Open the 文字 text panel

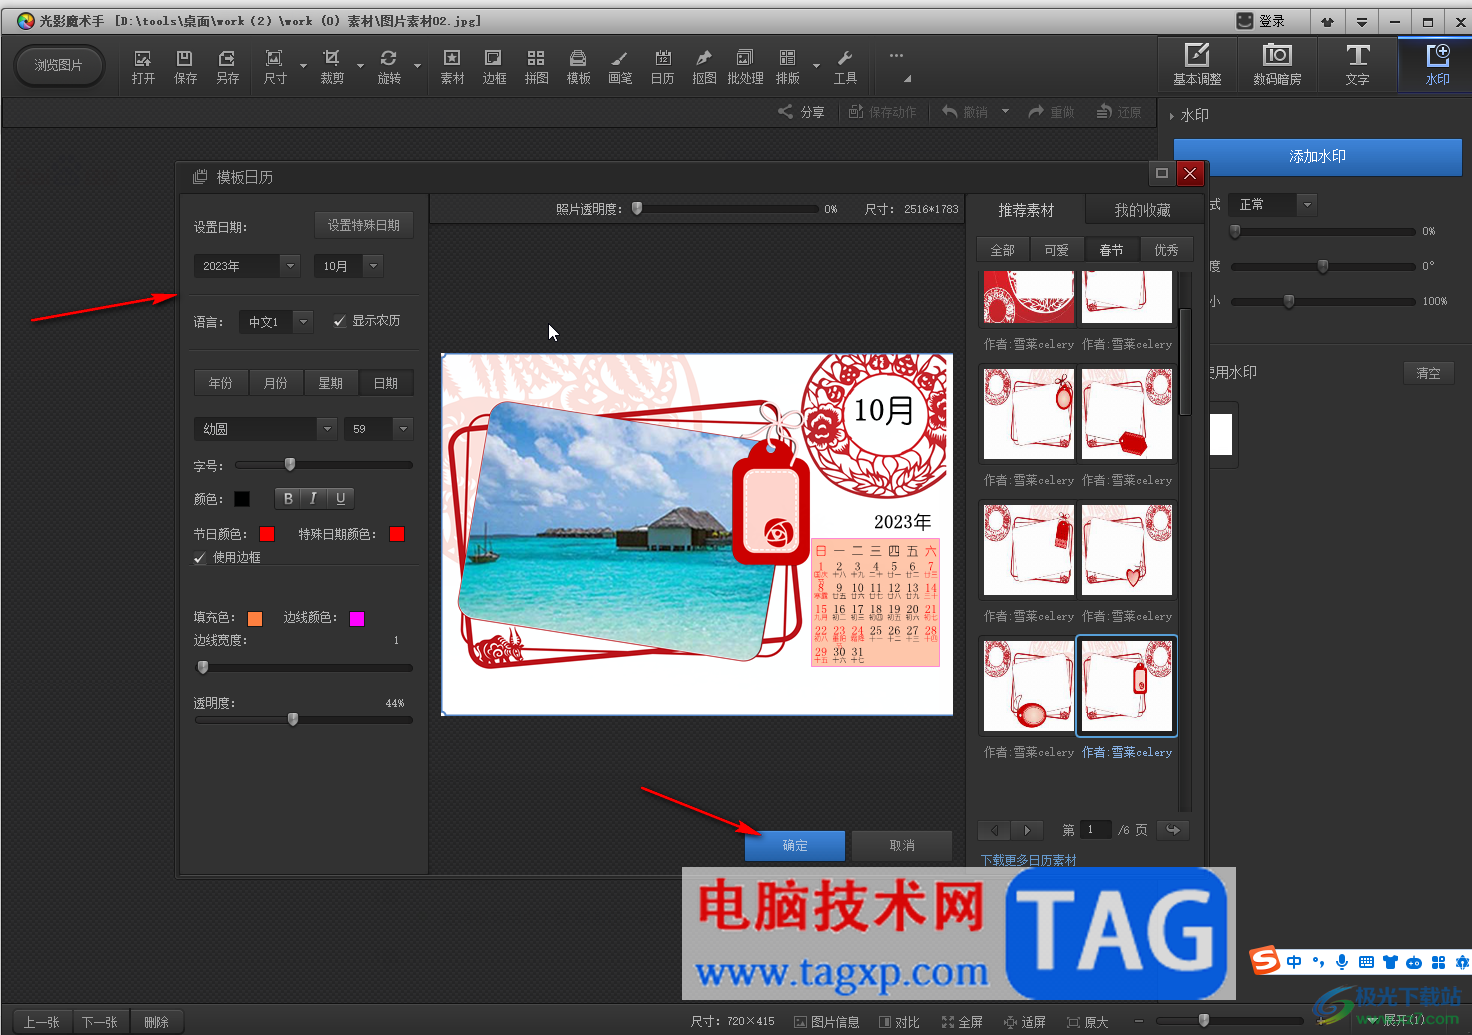click(1357, 65)
